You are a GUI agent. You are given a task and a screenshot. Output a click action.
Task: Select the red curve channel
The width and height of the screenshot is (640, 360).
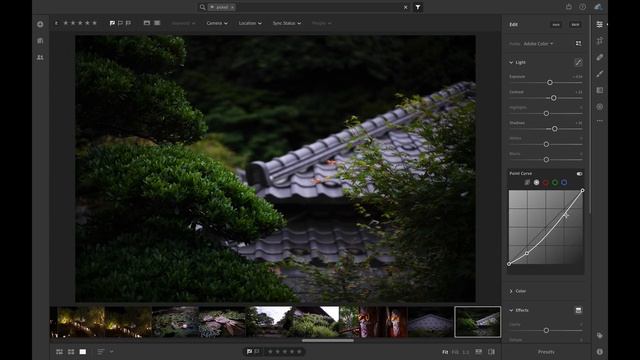[x=545, y=182]
